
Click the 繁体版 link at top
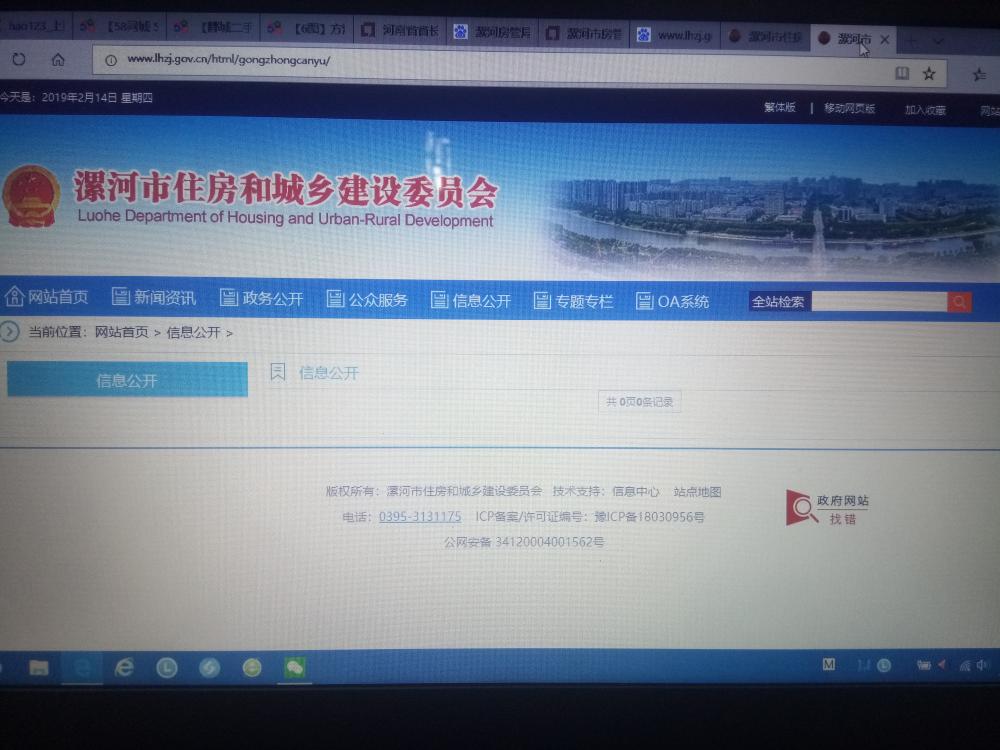(x=779, y=108)
